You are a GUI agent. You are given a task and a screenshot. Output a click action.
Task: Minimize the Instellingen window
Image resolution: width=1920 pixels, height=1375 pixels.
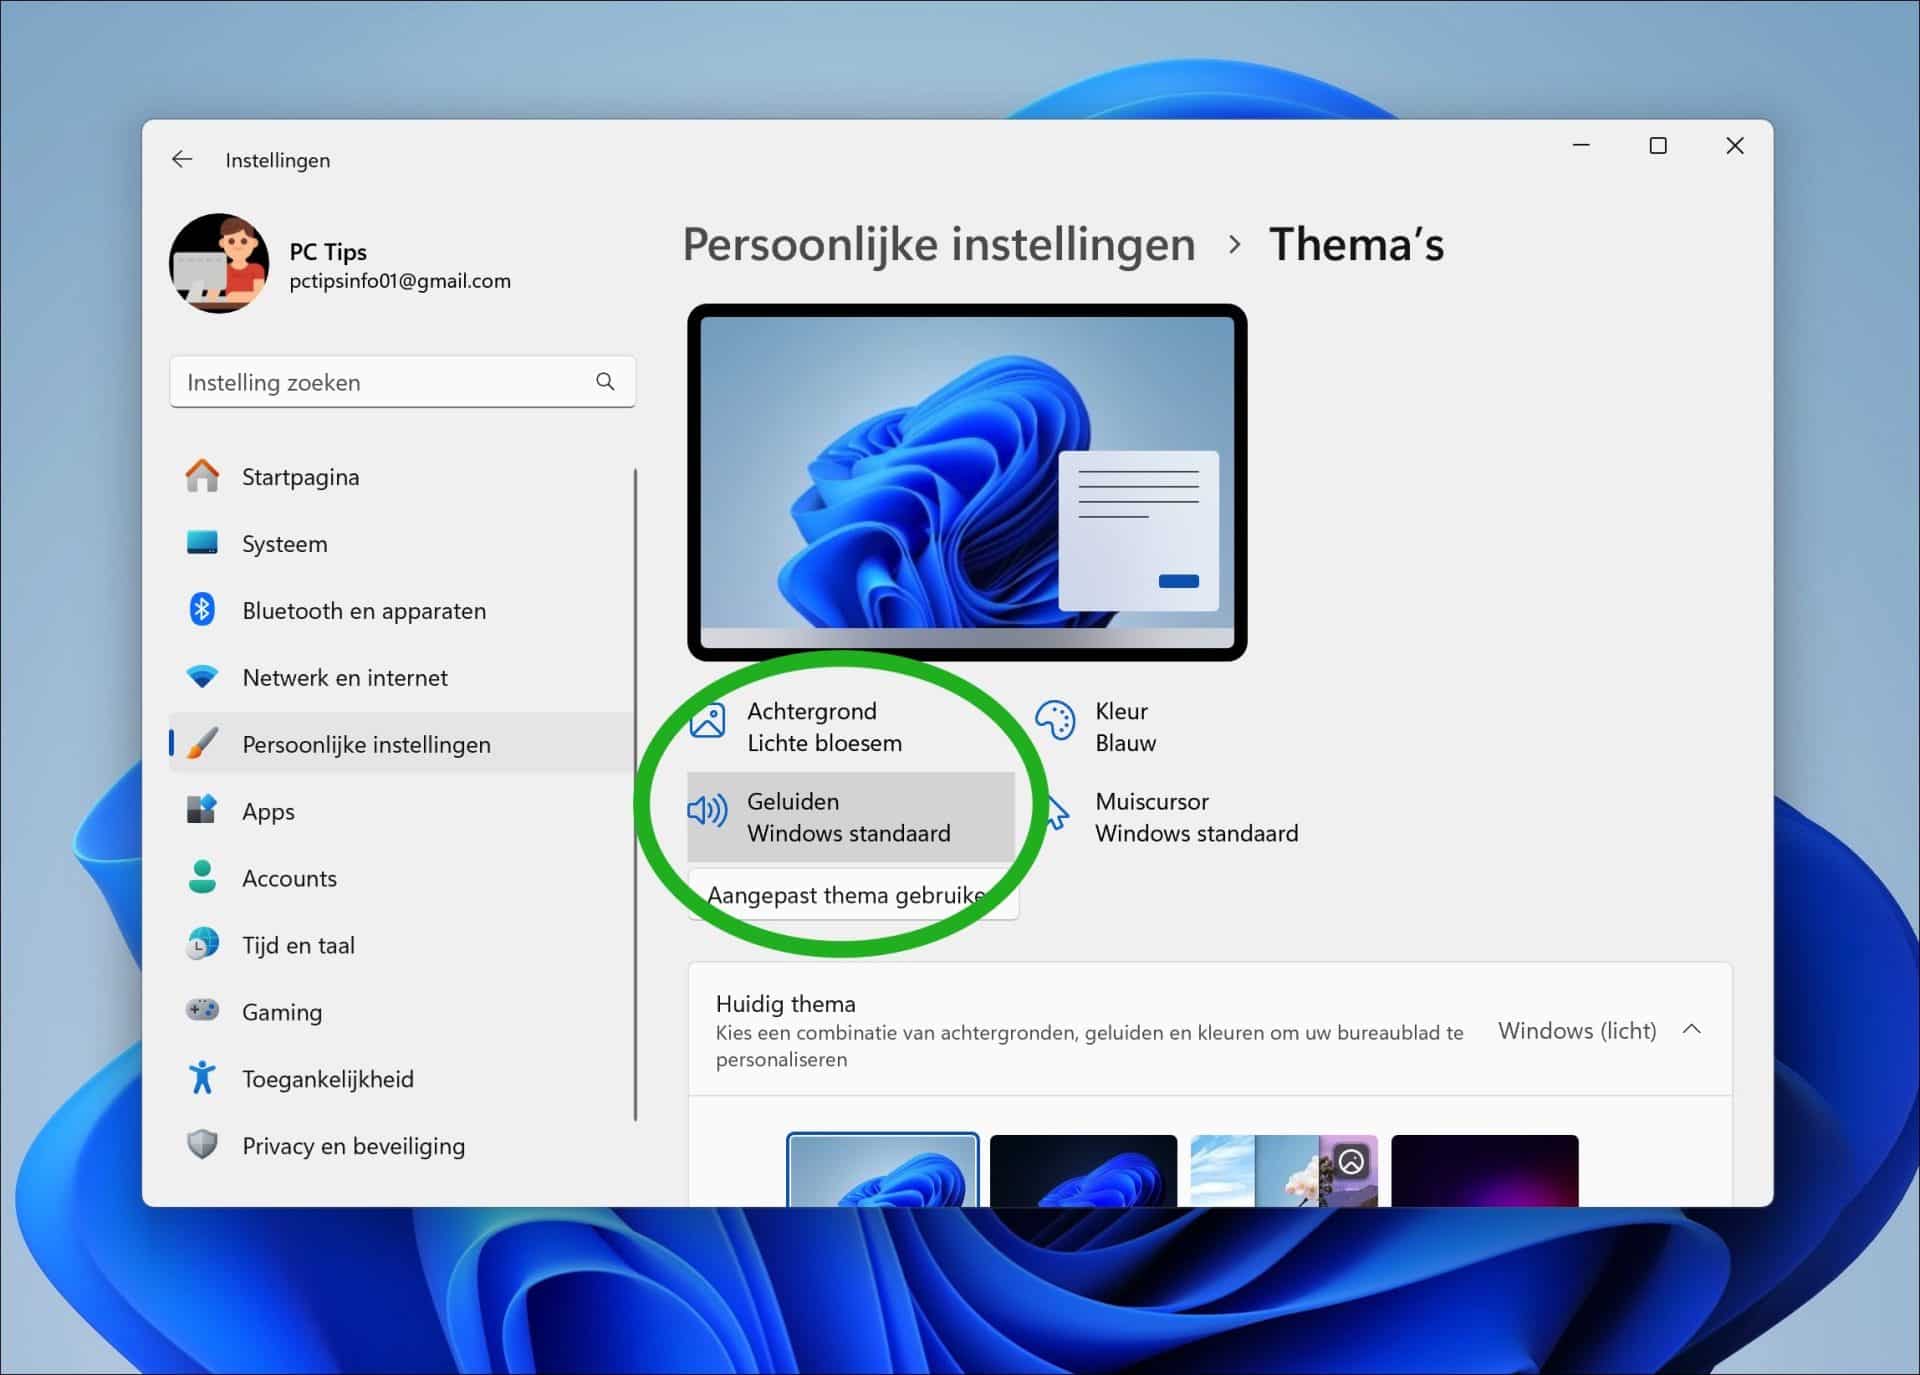coord(1581,146)
